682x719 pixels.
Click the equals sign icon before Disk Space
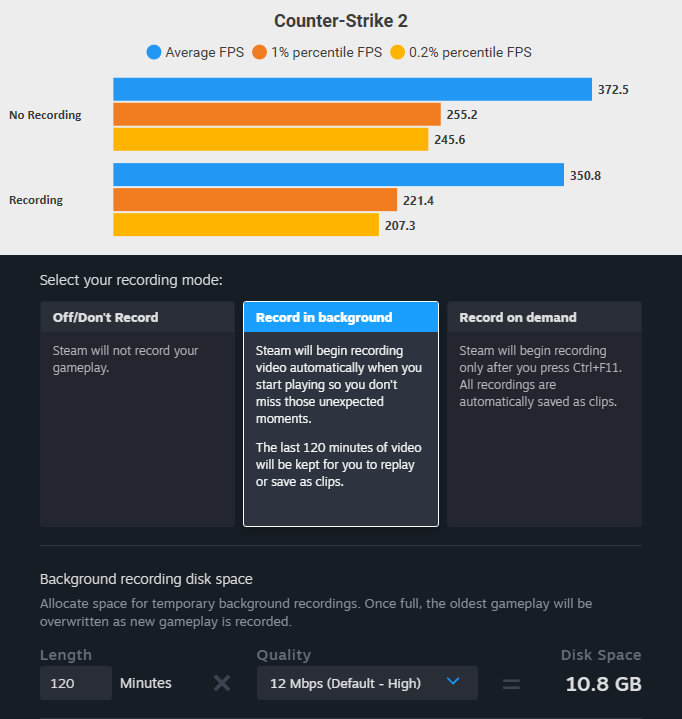(x=511, y=685)
